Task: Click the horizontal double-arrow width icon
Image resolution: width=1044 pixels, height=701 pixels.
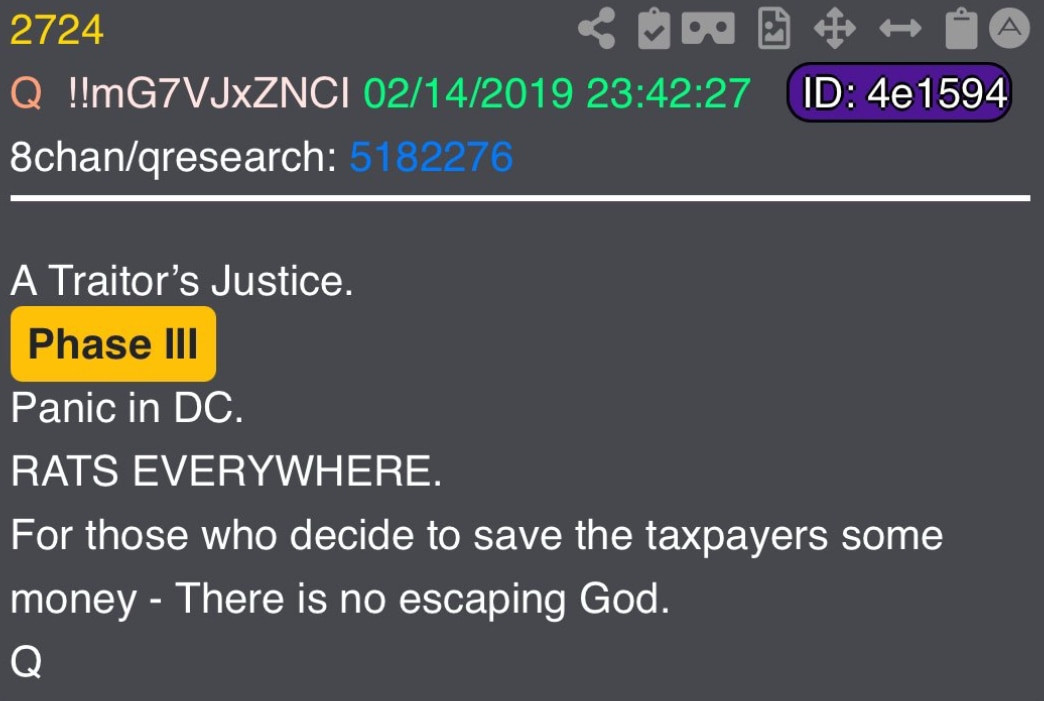Action: tap(900, 29)
